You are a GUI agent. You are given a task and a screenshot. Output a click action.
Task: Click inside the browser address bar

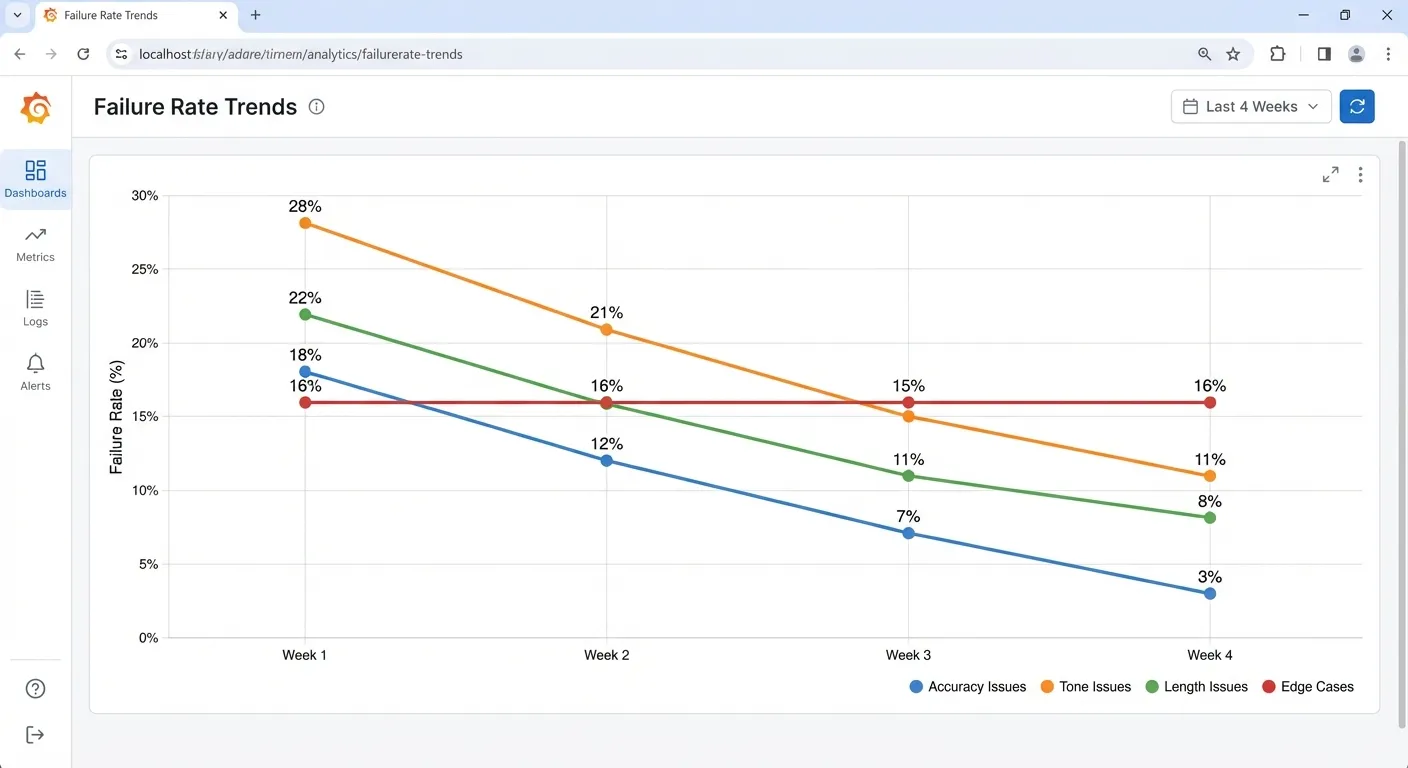pos(400,54)
